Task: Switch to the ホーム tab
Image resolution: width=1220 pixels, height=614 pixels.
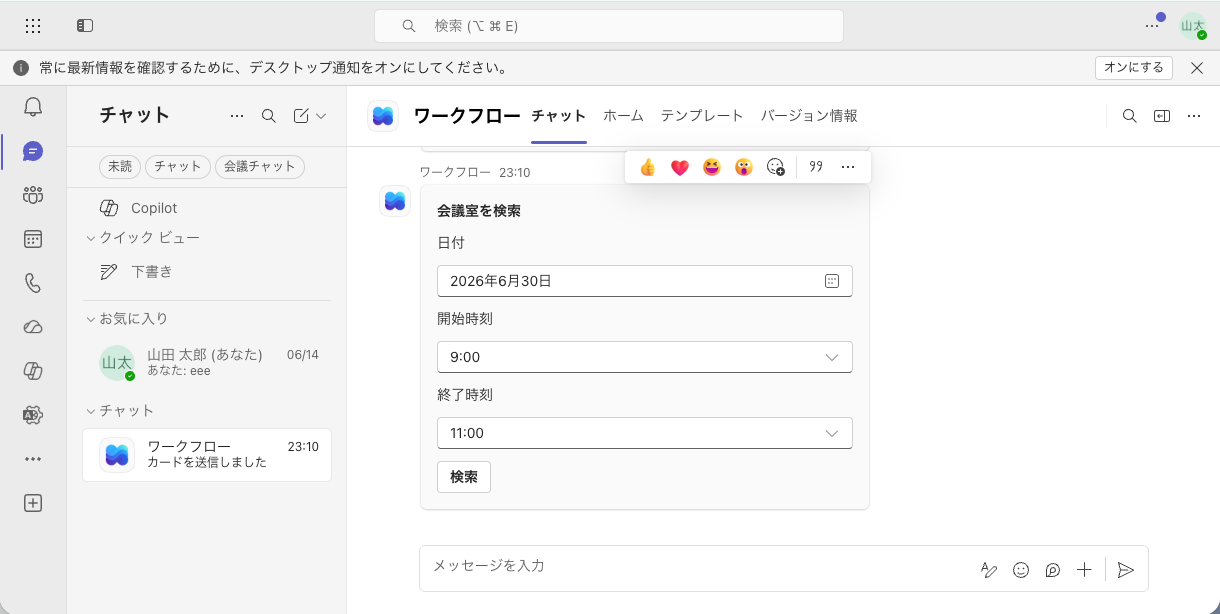Action: 623,116
